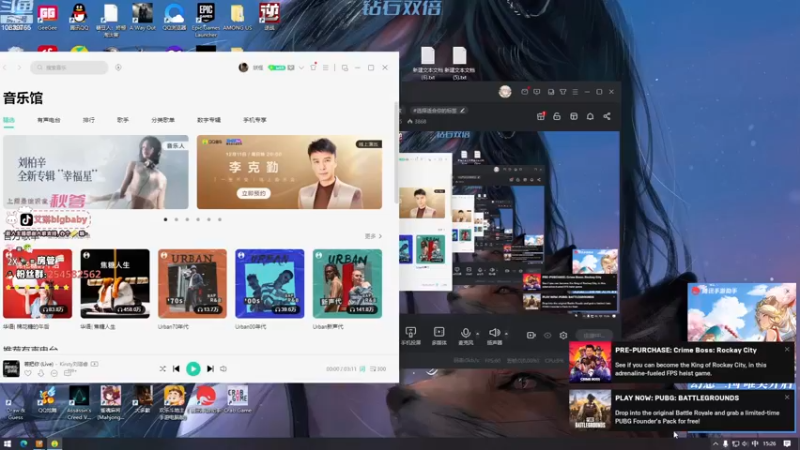Open the 数字专辑 tab
The height and width of the screenshot is (450, 800).
(x=209, y=120)
